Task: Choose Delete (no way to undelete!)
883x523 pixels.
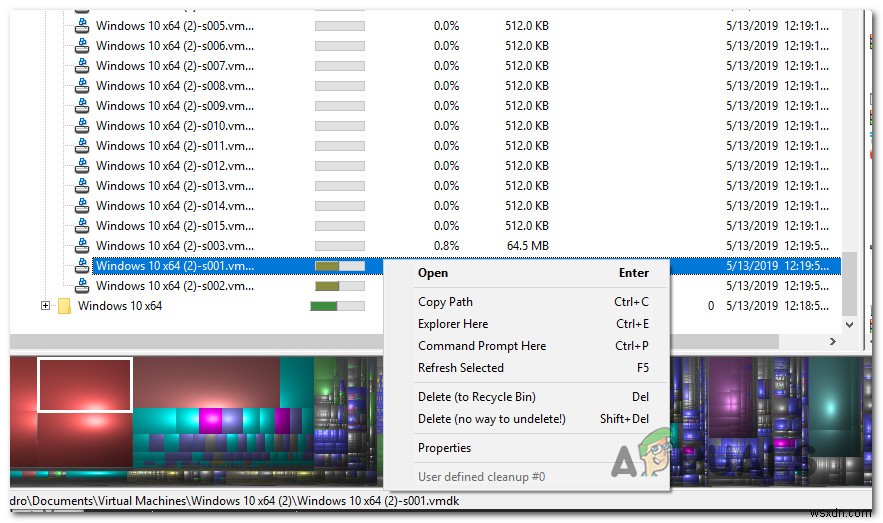Action: [x=527, y=419]
